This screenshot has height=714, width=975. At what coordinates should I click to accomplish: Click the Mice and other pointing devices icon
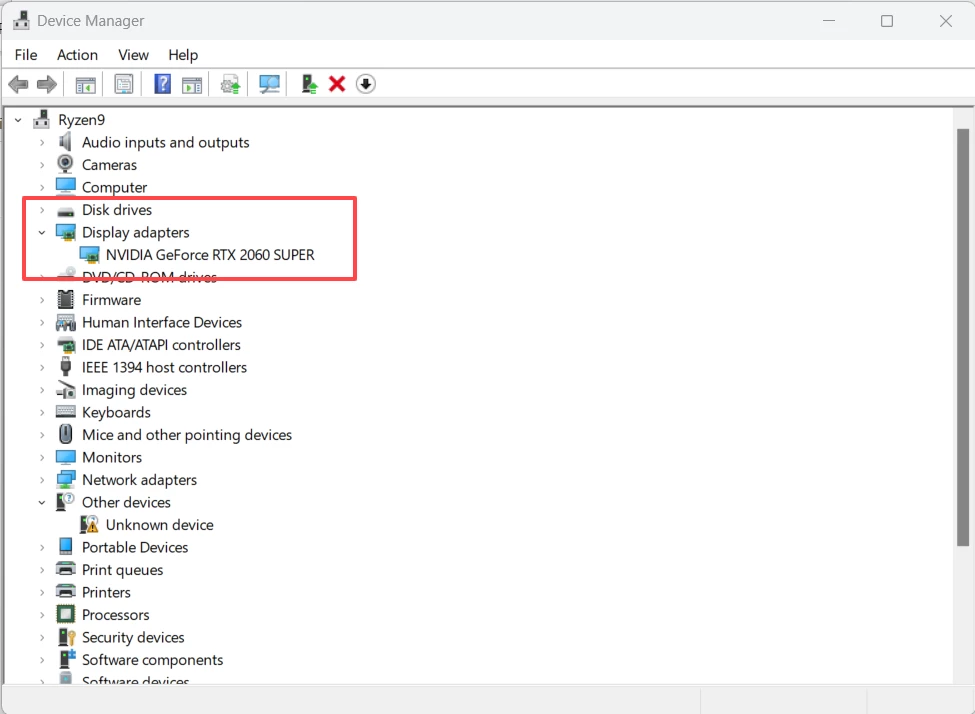pos(65,434)
